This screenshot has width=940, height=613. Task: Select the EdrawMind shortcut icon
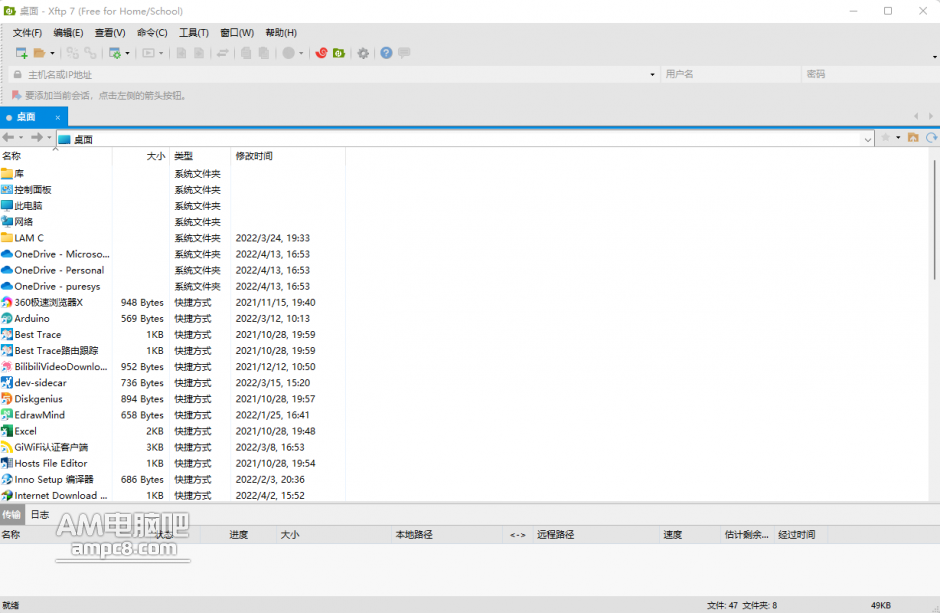point(7,415)
